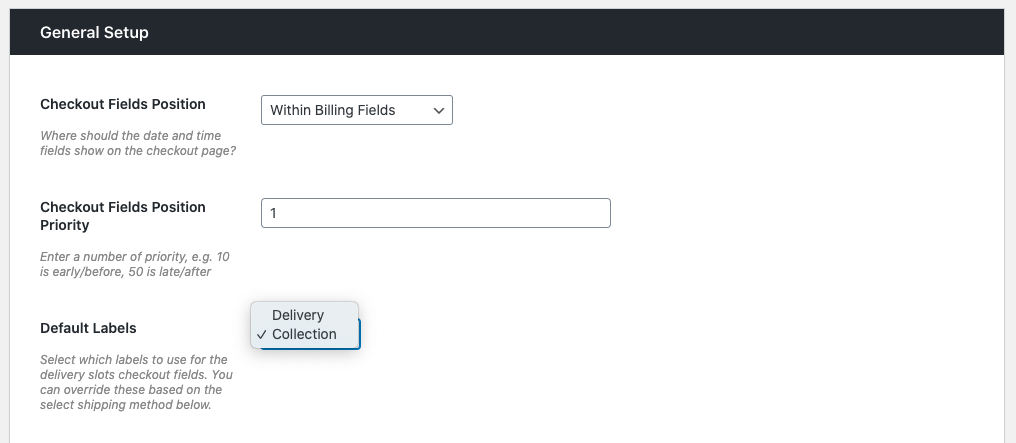Focus the Checkout Fields Position Priority input
The height and width of the screenshot is (443, 1016).
435,213
